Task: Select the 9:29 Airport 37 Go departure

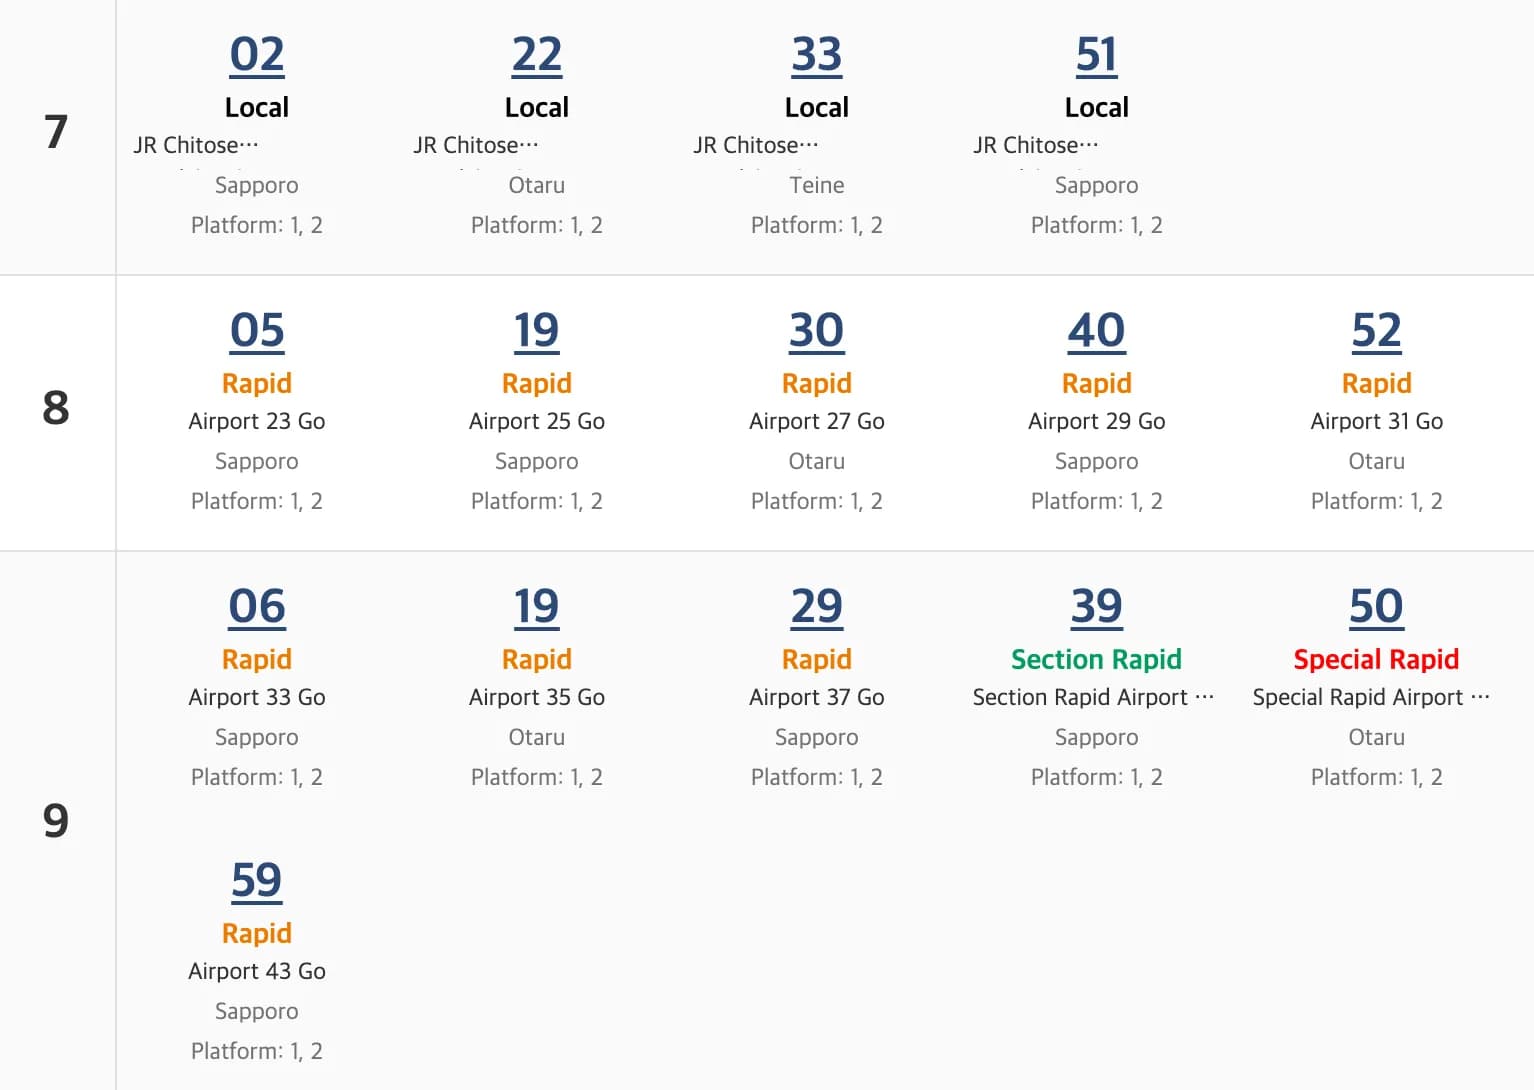Action: (817, 607)
